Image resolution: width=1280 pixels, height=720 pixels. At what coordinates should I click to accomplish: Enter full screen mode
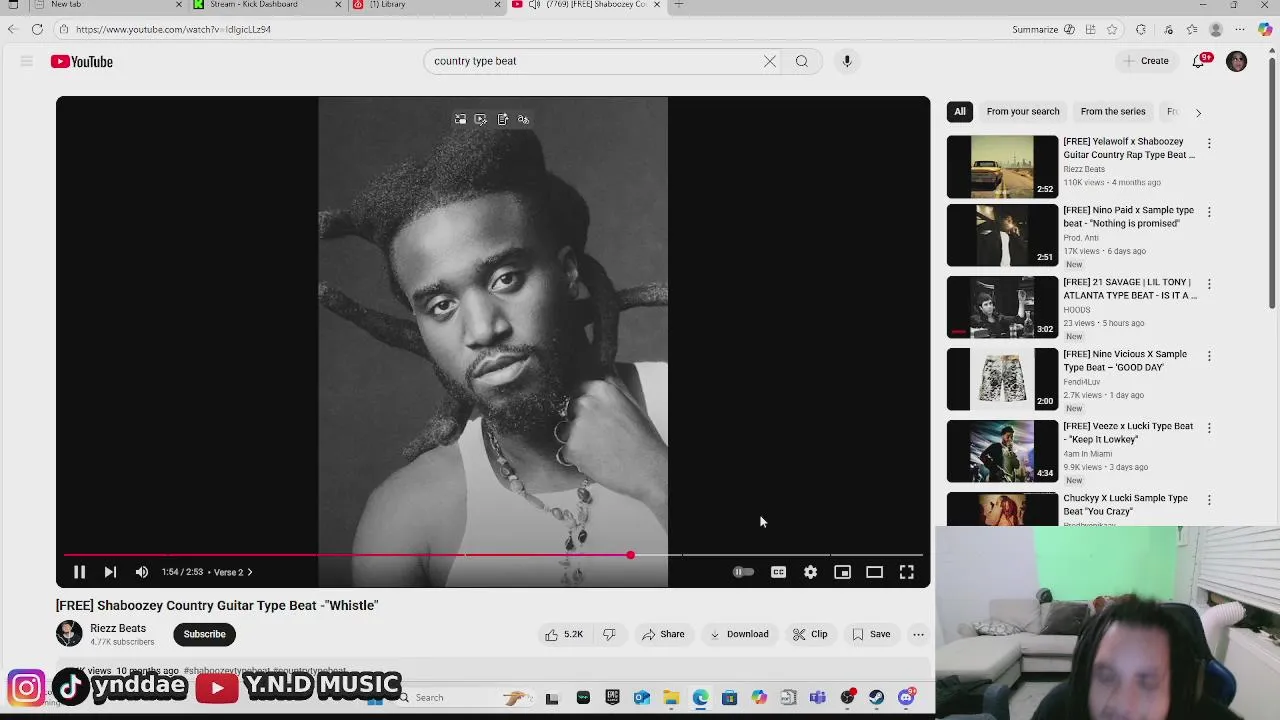(x=906, y=572)
